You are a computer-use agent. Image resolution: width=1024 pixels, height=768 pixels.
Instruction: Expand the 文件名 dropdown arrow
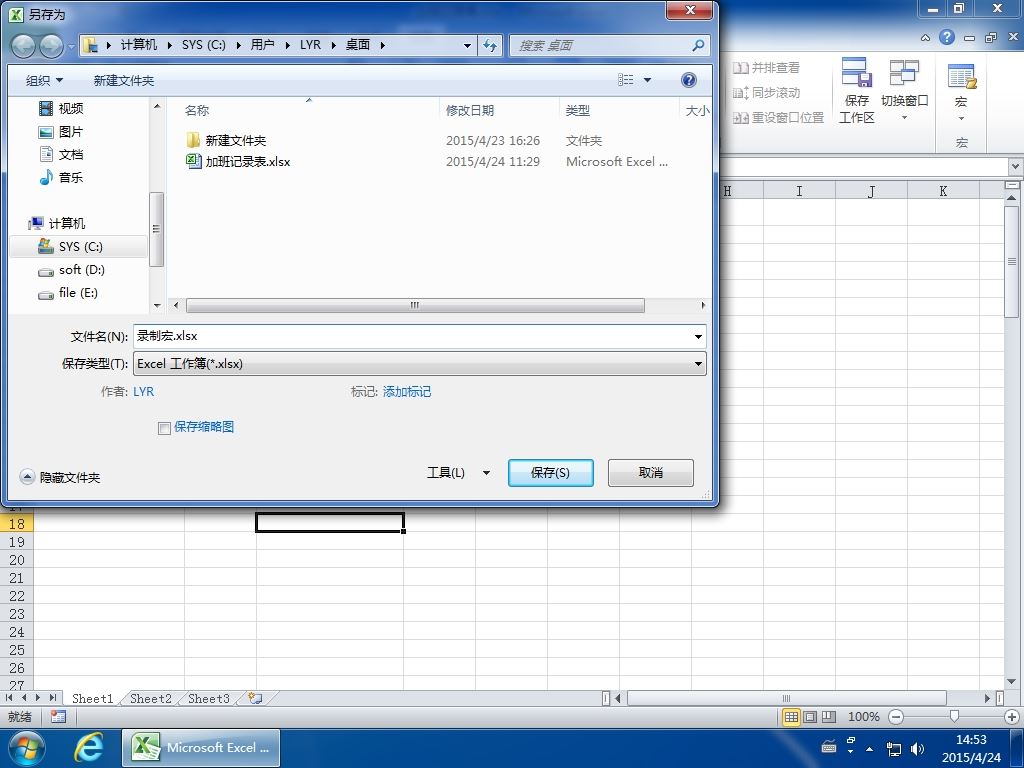point(698,337)
